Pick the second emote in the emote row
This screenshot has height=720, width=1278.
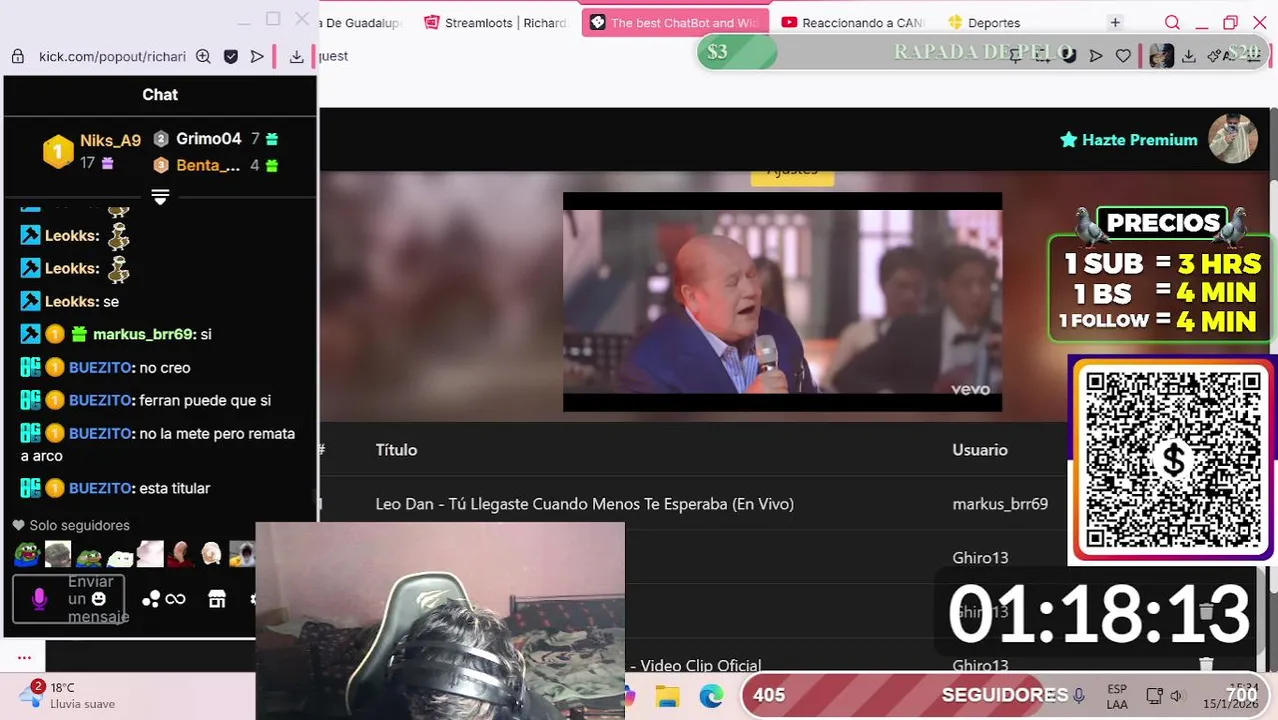tap(58, 554)
